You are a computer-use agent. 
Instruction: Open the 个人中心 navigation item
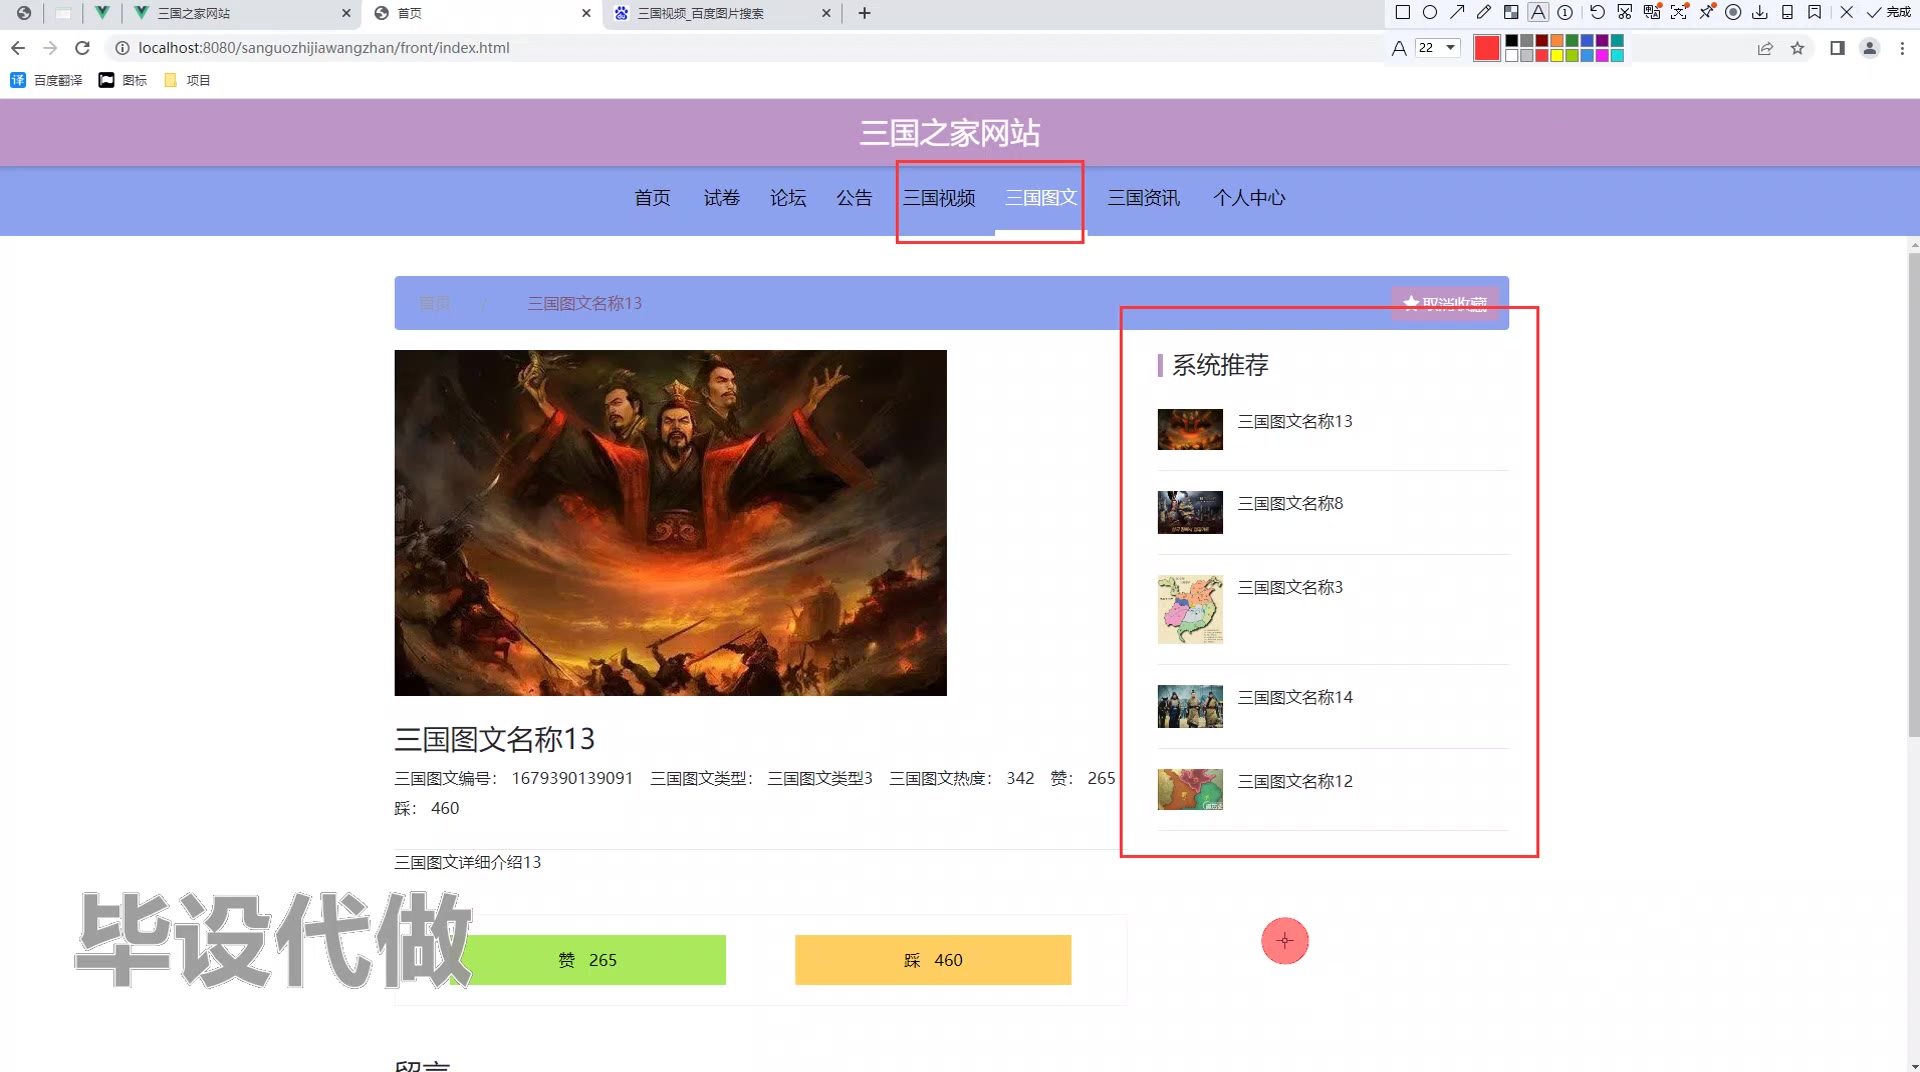point(1249,198)
